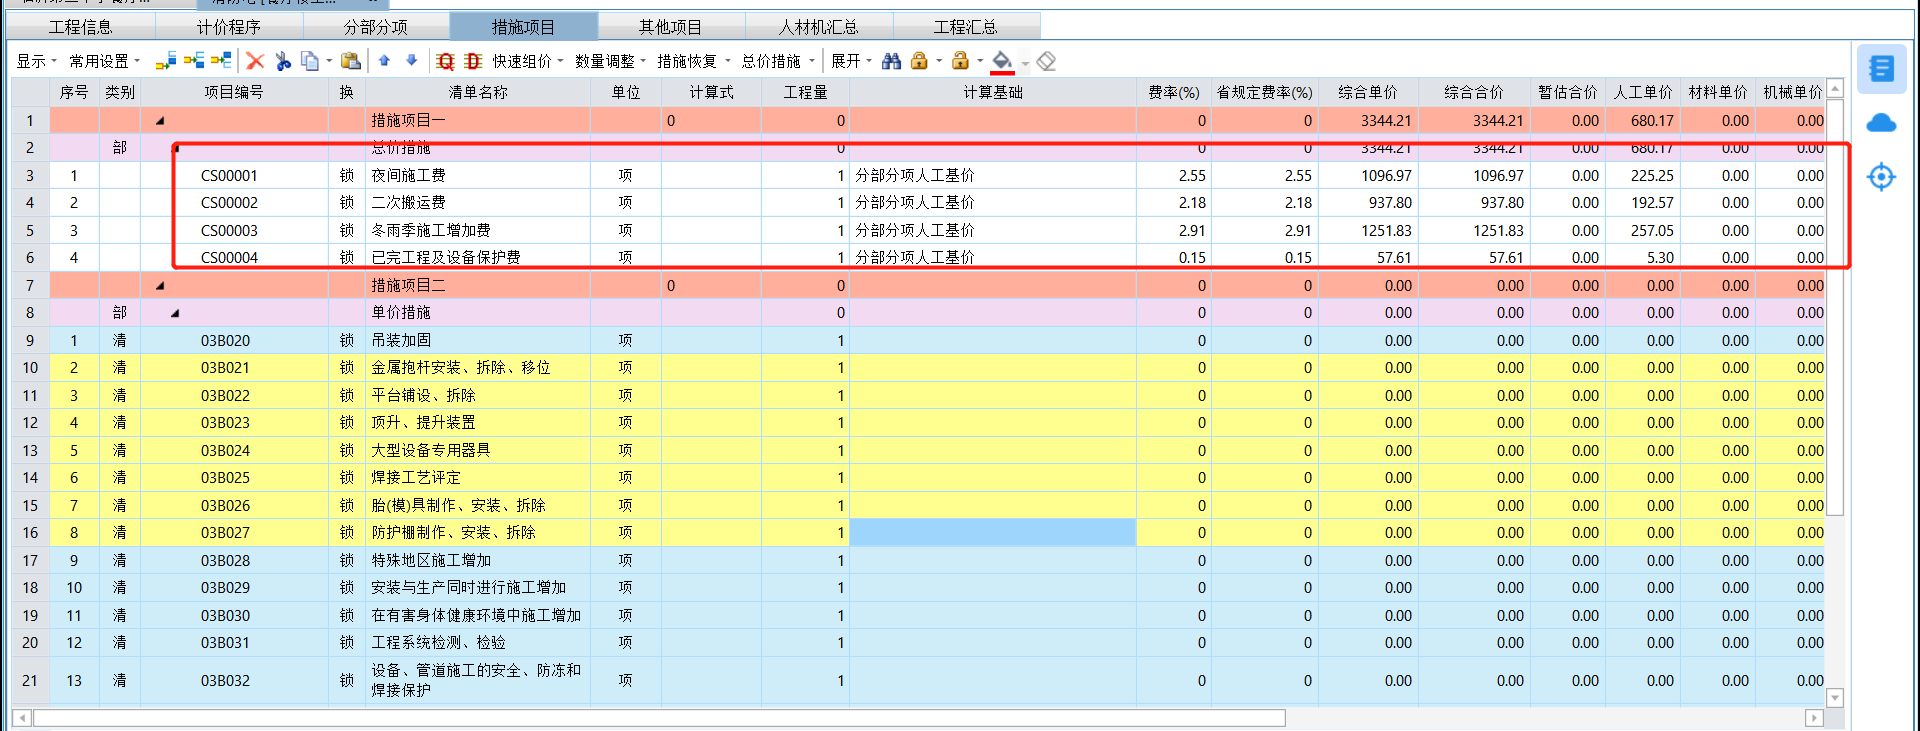Click the paint bucket fill color icon

pyautogui.click(x=1002, y=62)
